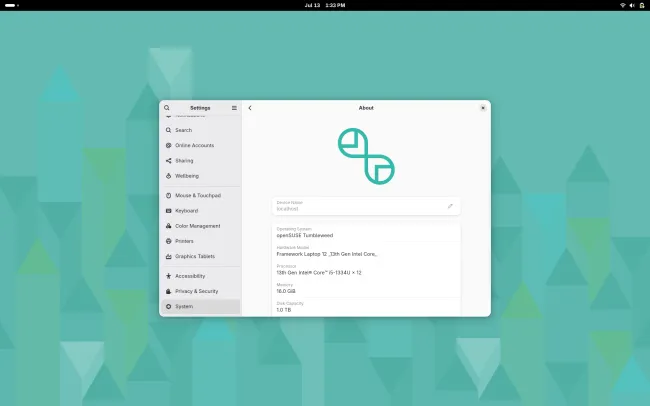
Task: Click the Framework Laptop hardware model row
Action: click(366, 251)
